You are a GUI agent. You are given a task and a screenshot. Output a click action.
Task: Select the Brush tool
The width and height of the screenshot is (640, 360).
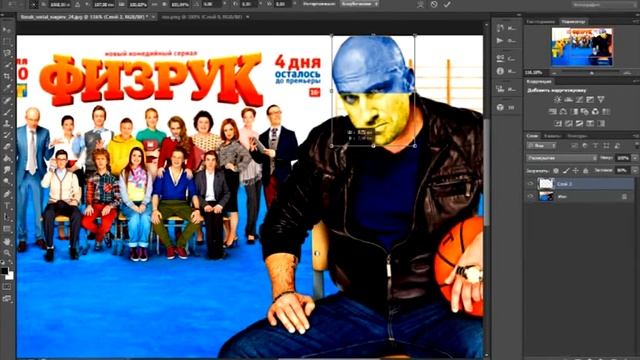point(7,112)
